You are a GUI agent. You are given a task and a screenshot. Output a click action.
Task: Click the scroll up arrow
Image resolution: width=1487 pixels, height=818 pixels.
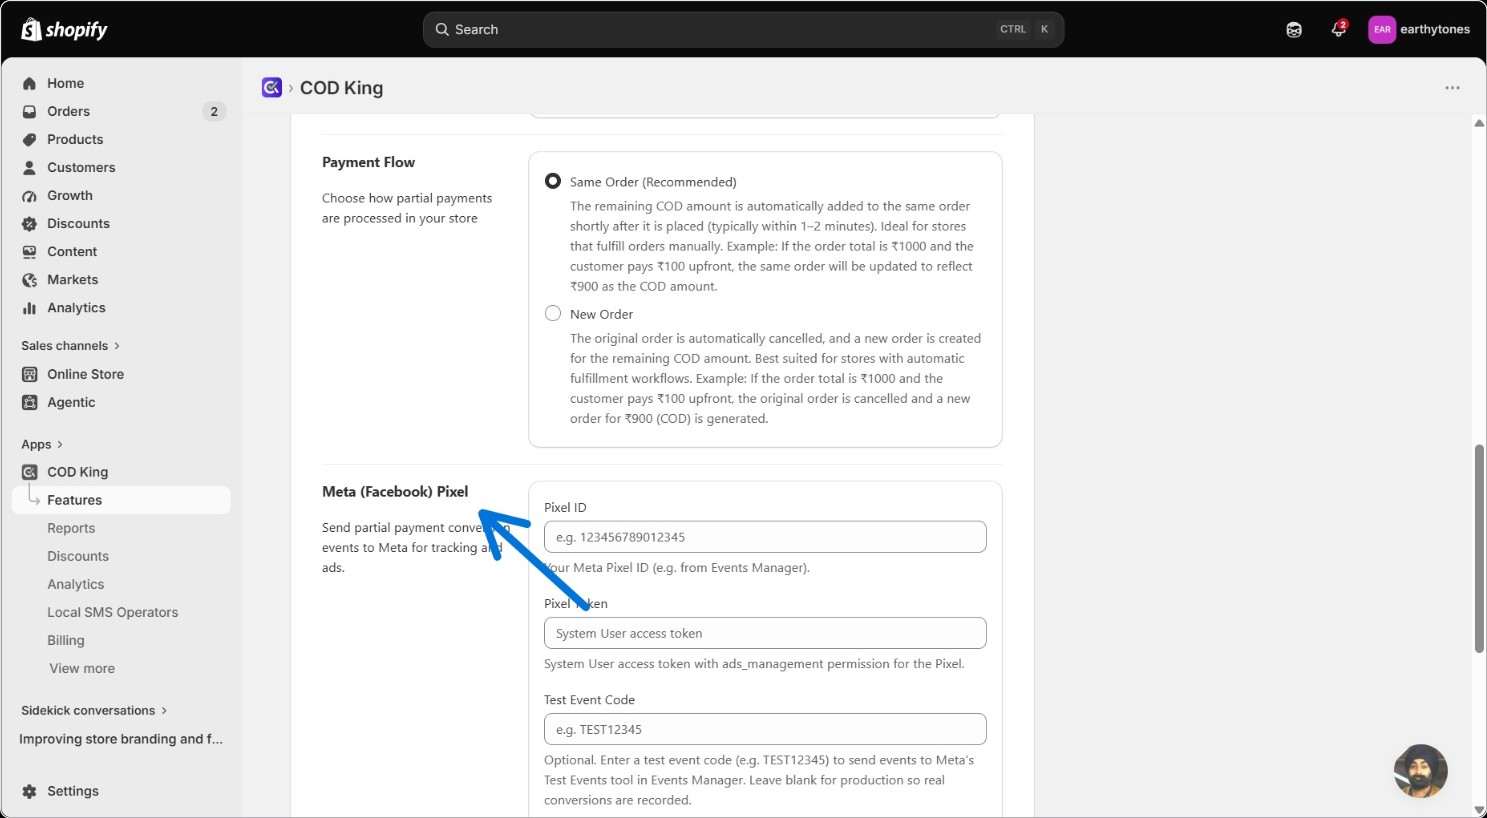(x=1479, y=123)
